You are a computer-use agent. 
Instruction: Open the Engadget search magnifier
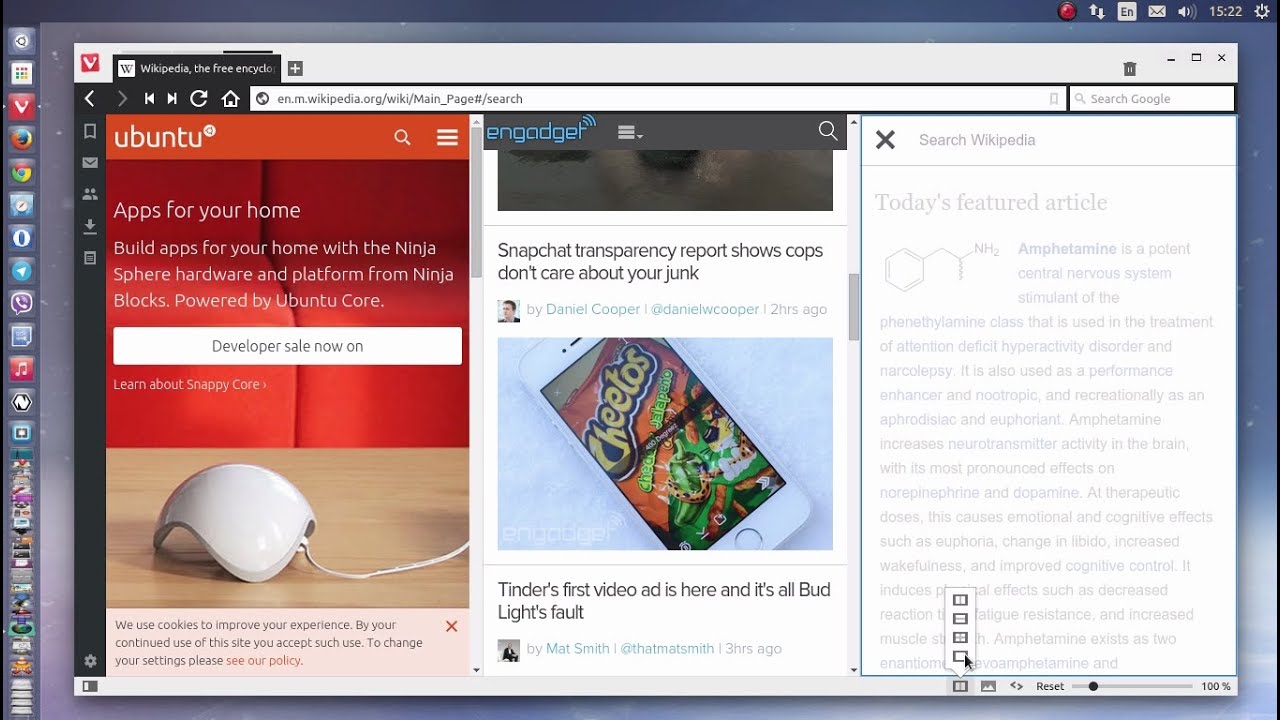click(x=828, y=131)
